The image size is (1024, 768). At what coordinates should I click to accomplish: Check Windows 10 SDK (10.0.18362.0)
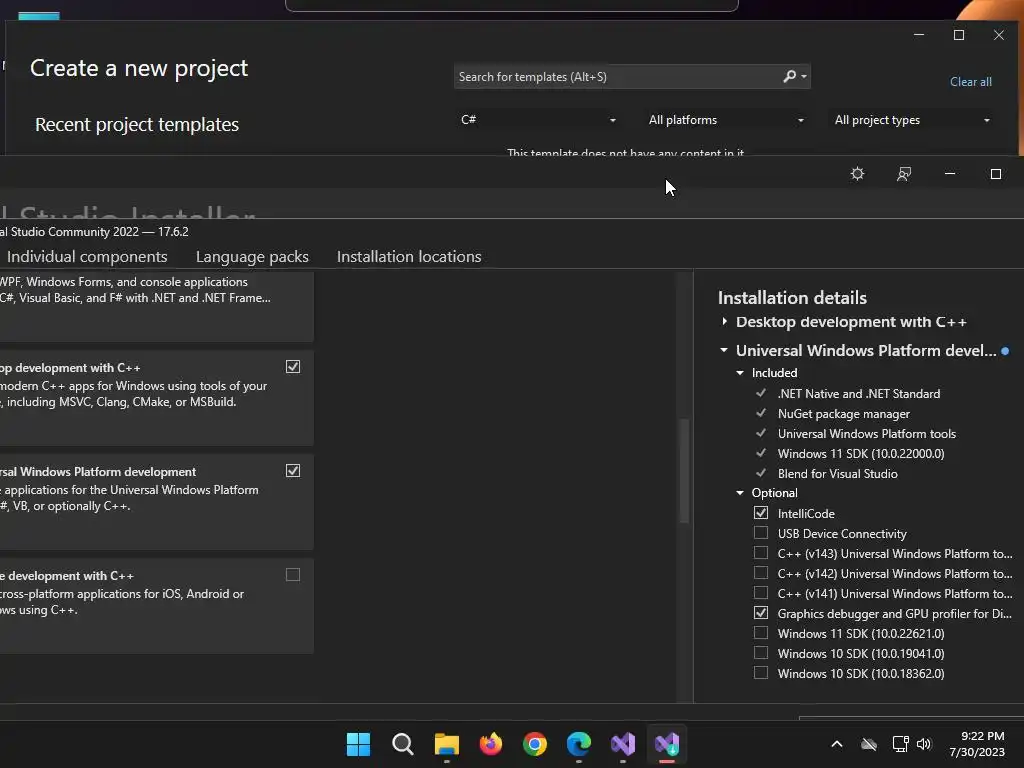coord(761,673)
